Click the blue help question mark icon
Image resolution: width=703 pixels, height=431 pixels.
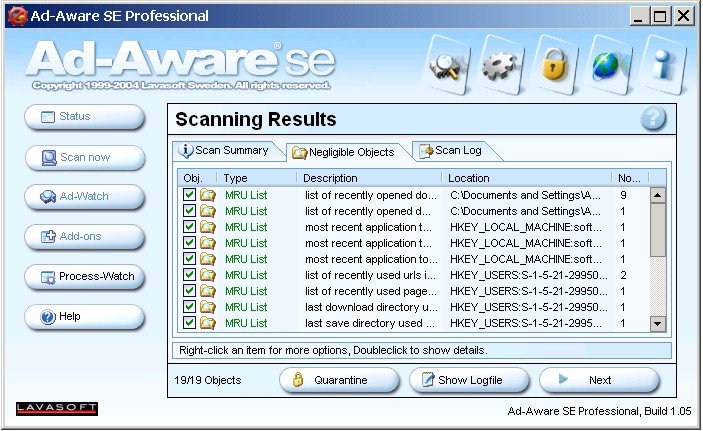[x=653, y=118]
